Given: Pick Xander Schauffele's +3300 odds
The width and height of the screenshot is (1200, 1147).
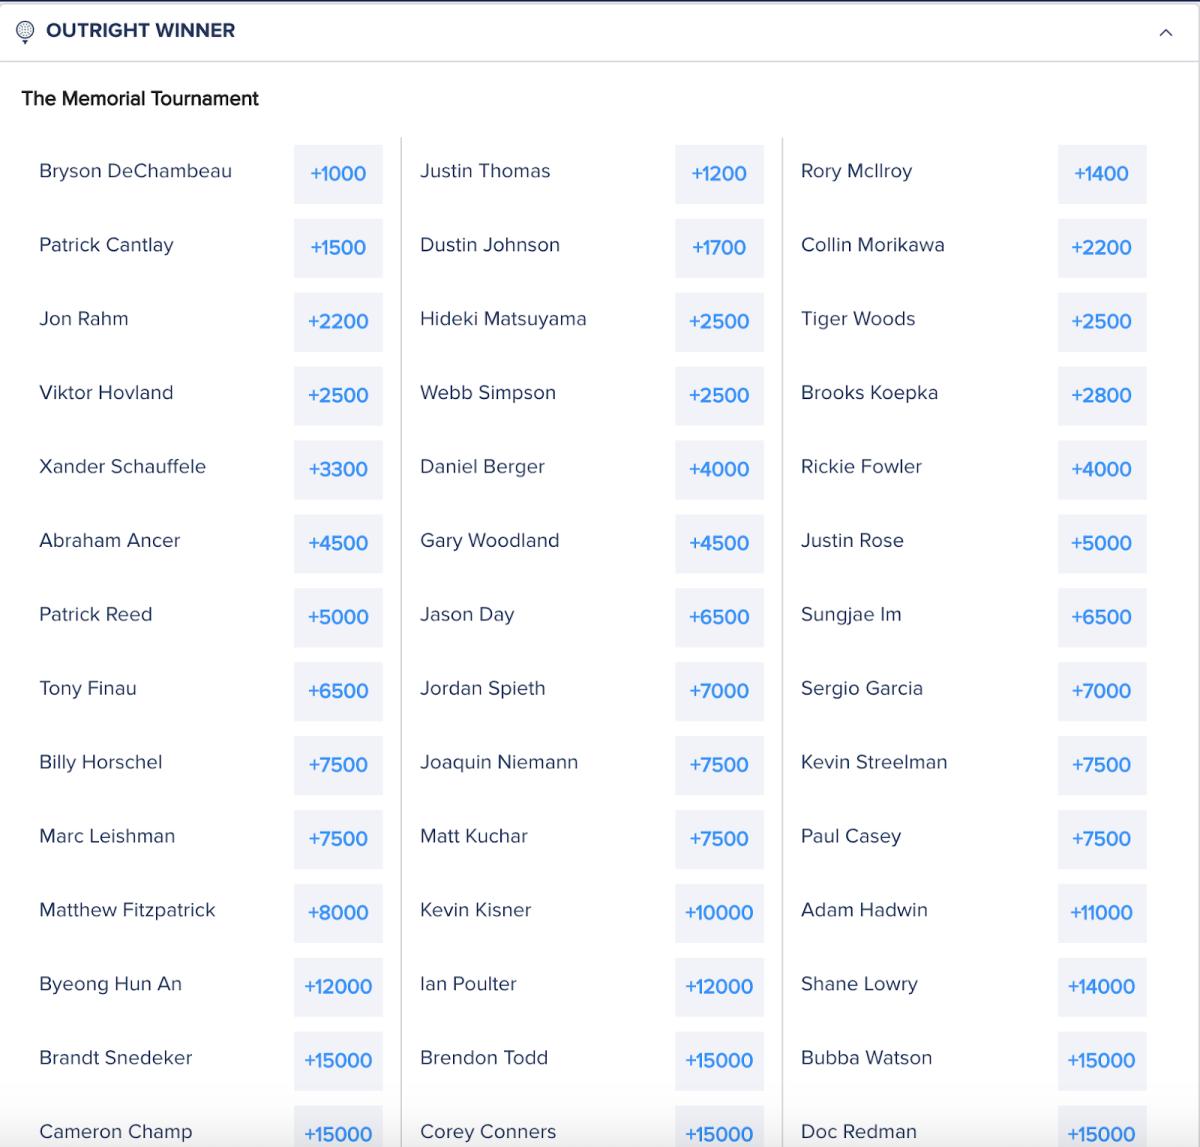Looking at the screenshot, I should [338, 470].
